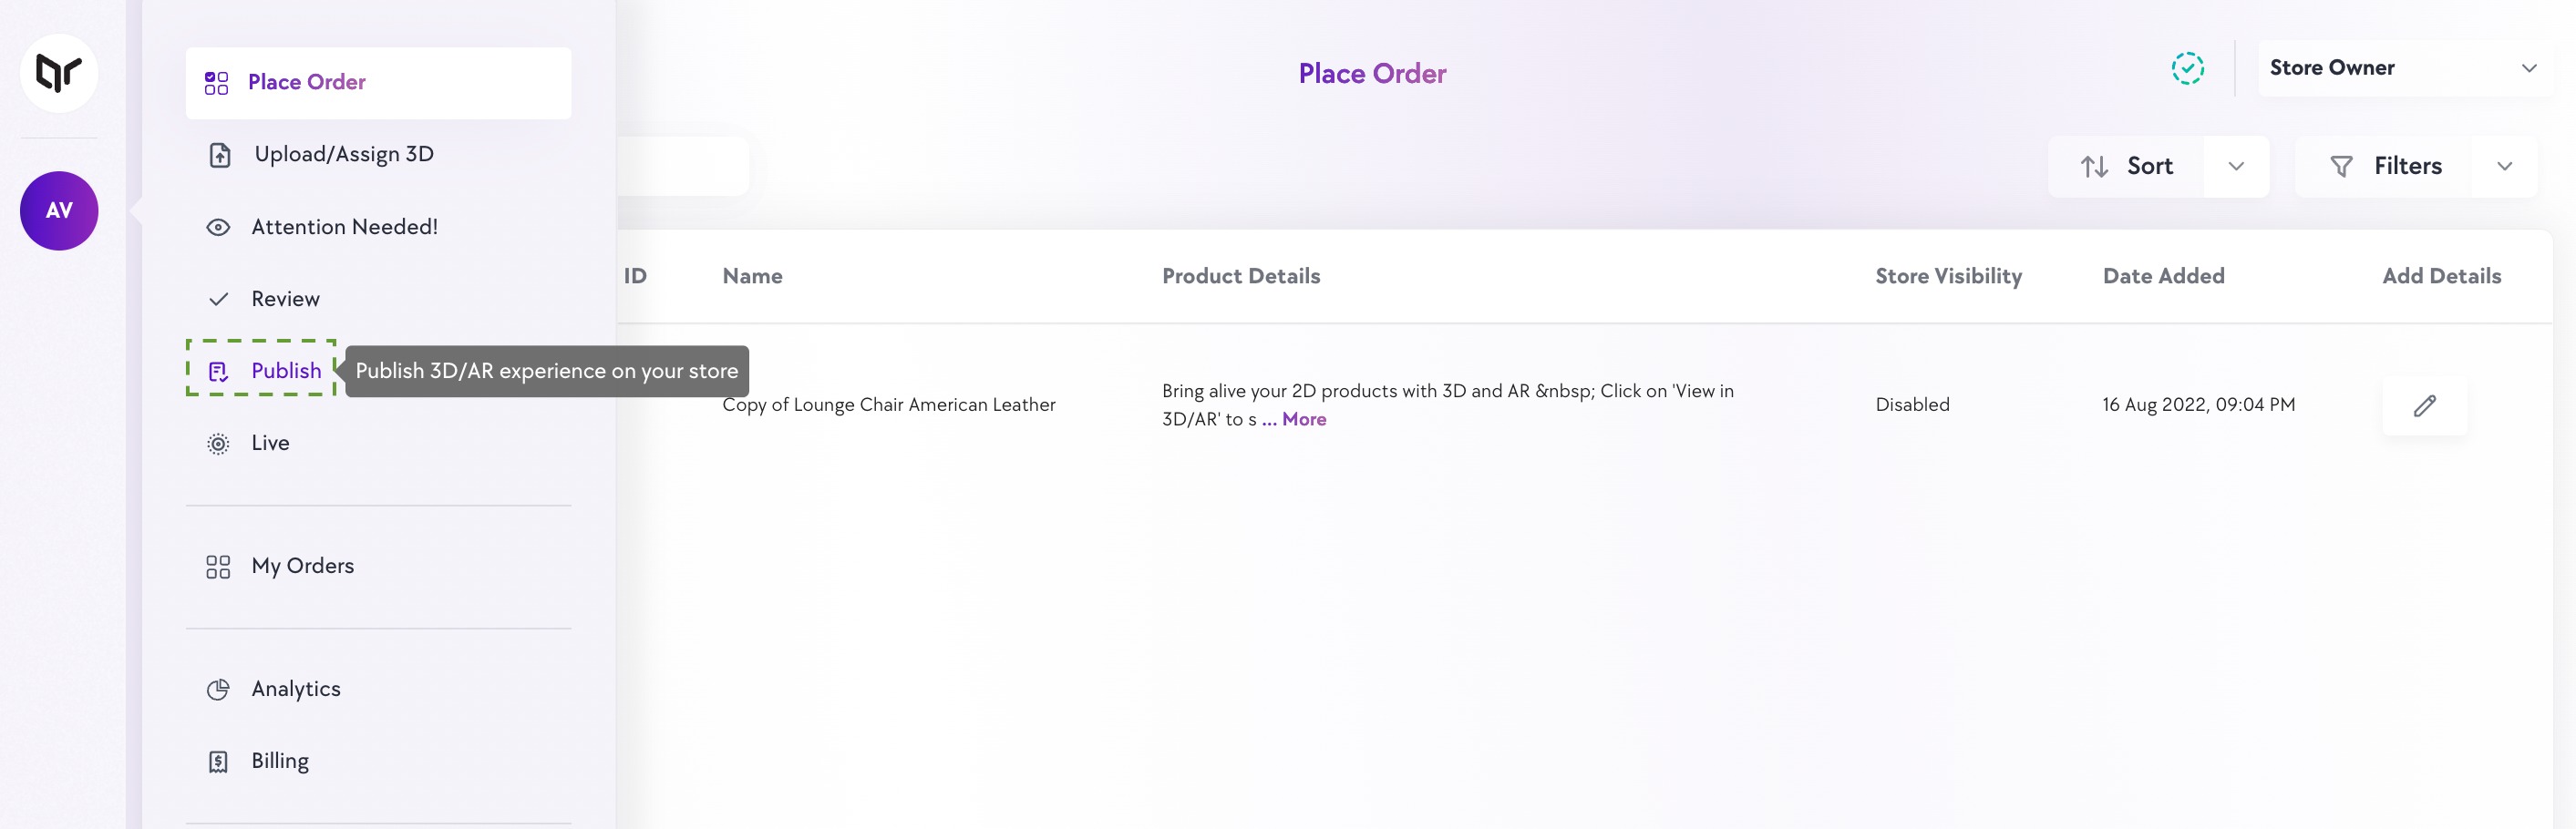Go to My Orders

pos(302,566)
